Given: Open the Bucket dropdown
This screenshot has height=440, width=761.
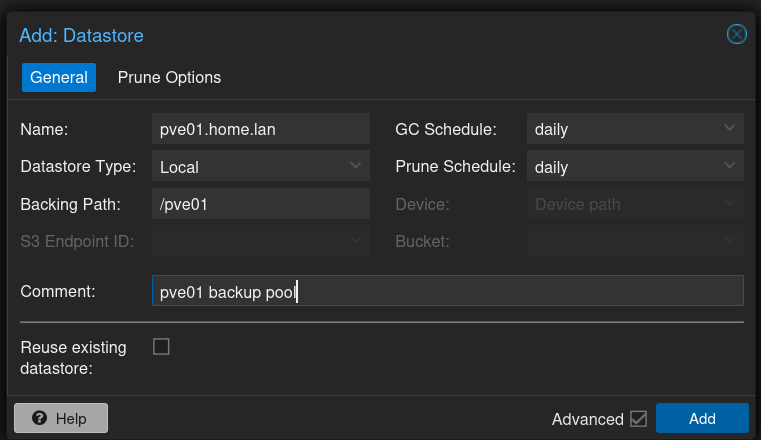Looking at the screenshot, I should click(635, 241).
